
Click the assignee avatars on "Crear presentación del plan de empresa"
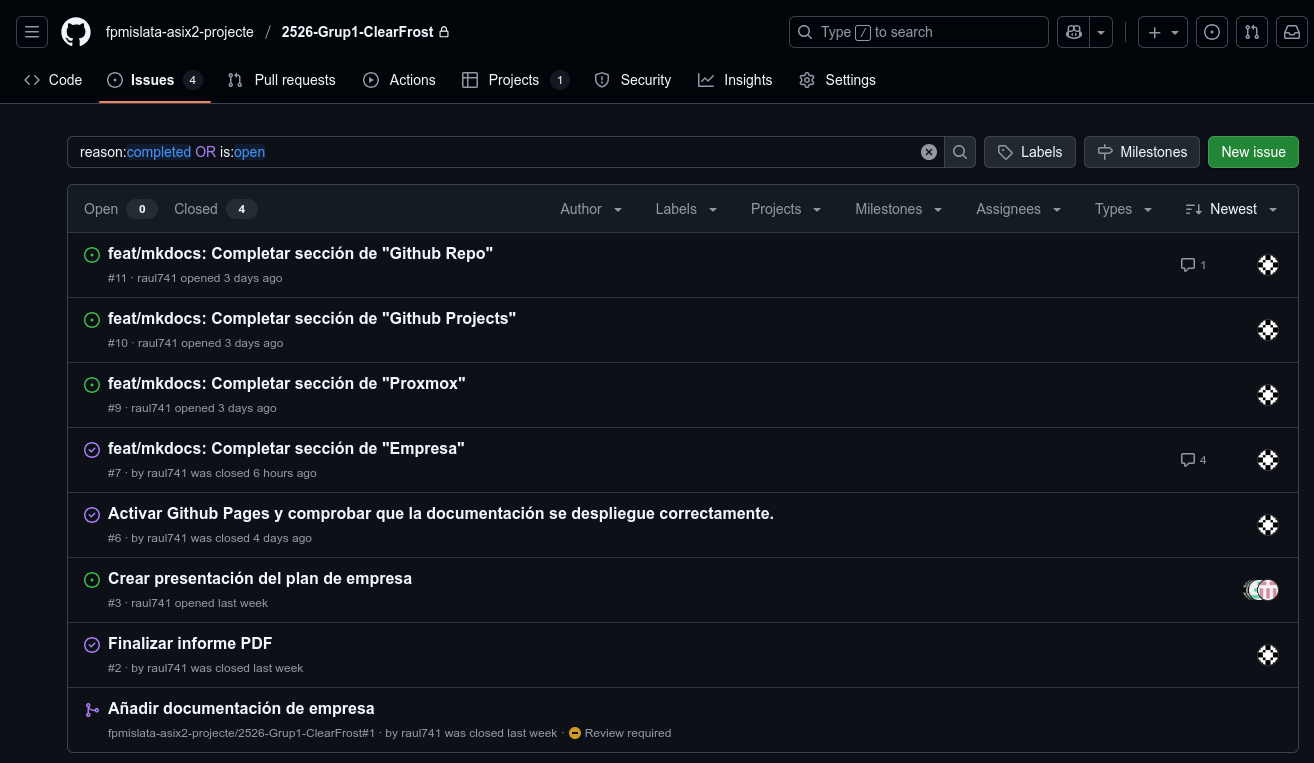coord(1261,590)
